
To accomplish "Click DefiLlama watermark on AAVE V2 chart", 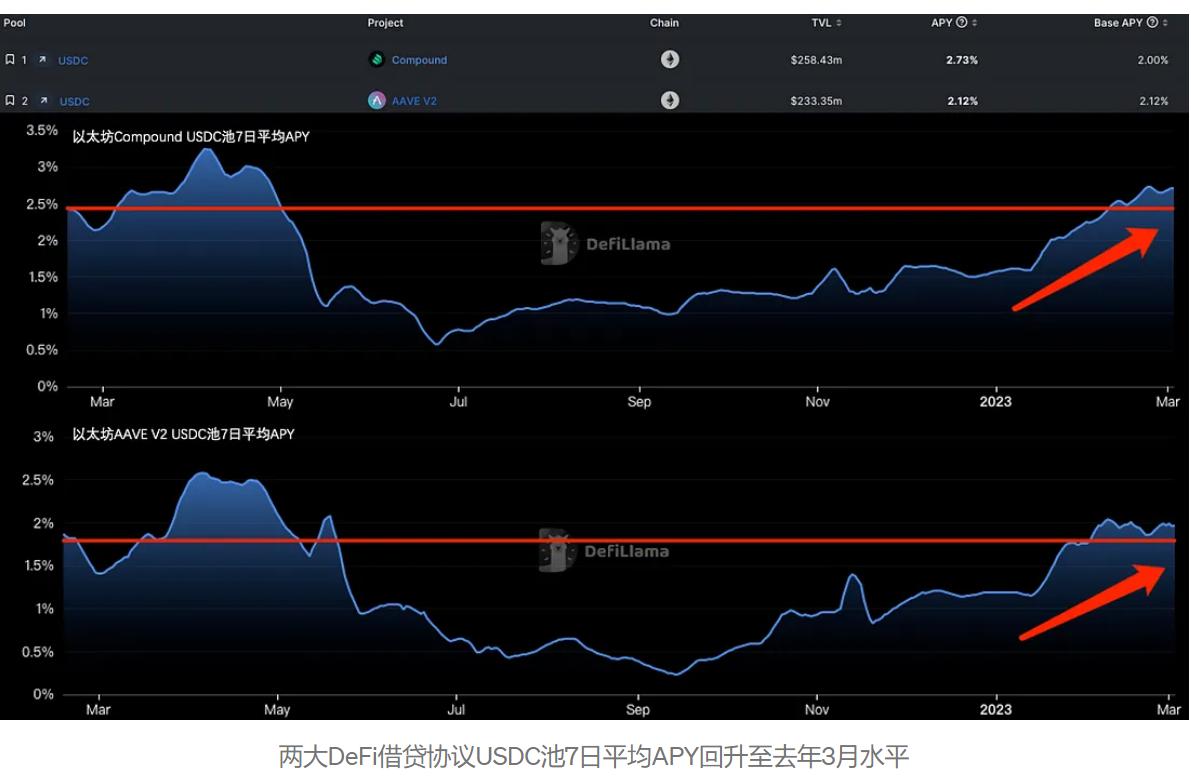I will (x=605, y=551).
